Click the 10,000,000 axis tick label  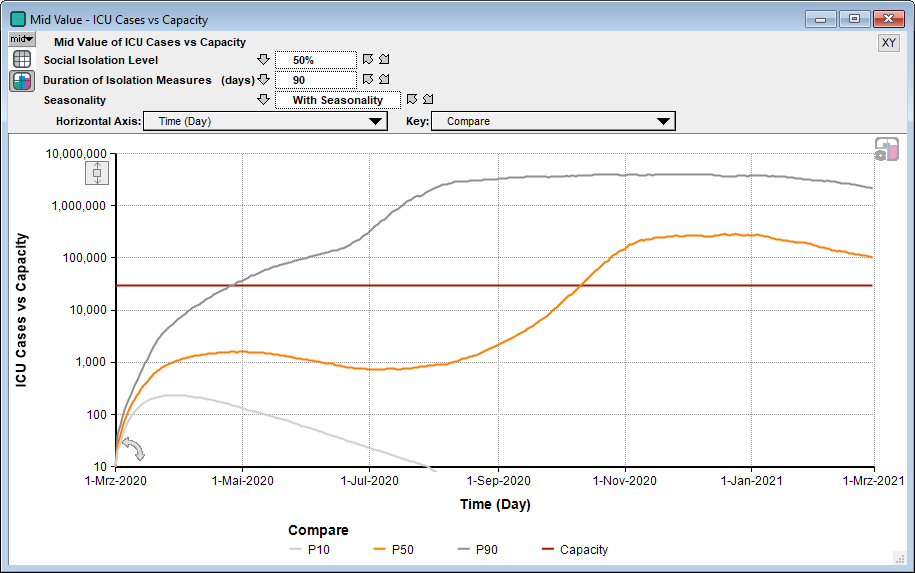76,154
